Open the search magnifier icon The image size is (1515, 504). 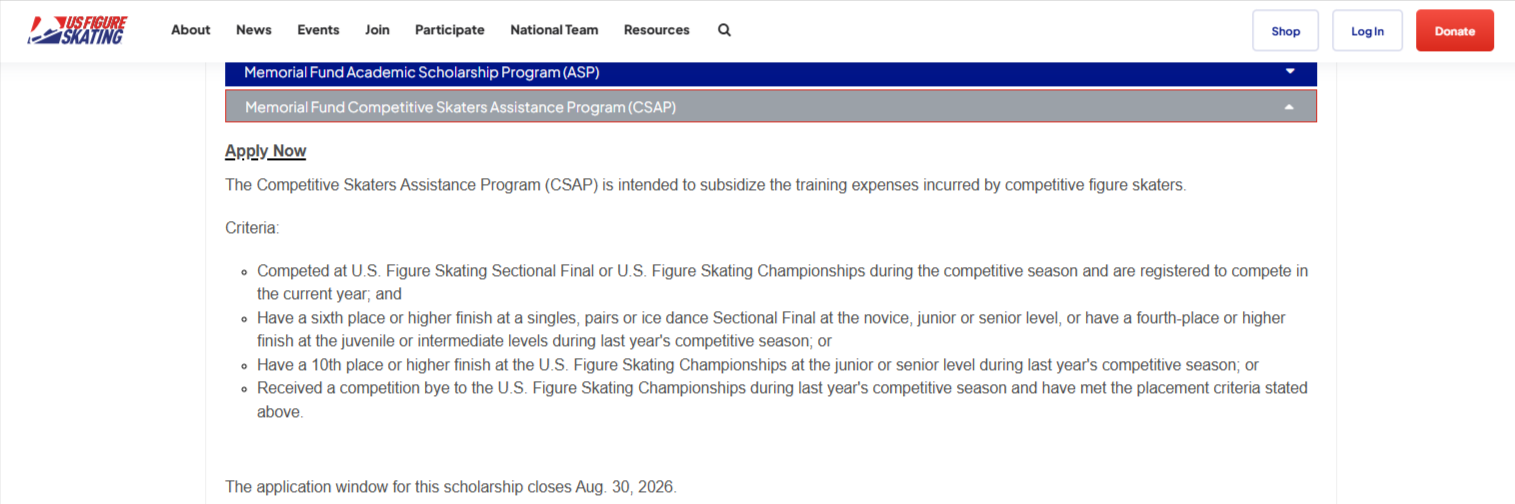724,30
